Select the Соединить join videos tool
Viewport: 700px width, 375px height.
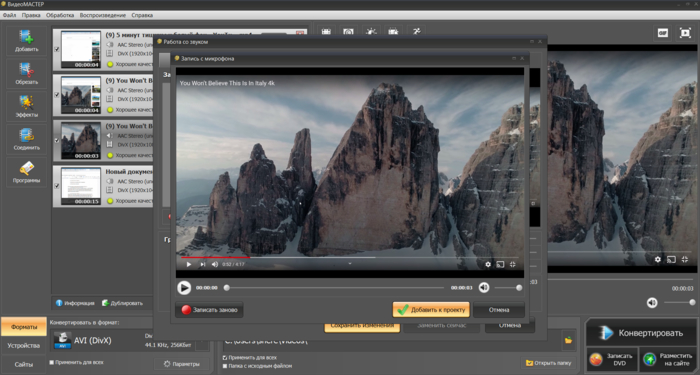click(x=26, y=139)
